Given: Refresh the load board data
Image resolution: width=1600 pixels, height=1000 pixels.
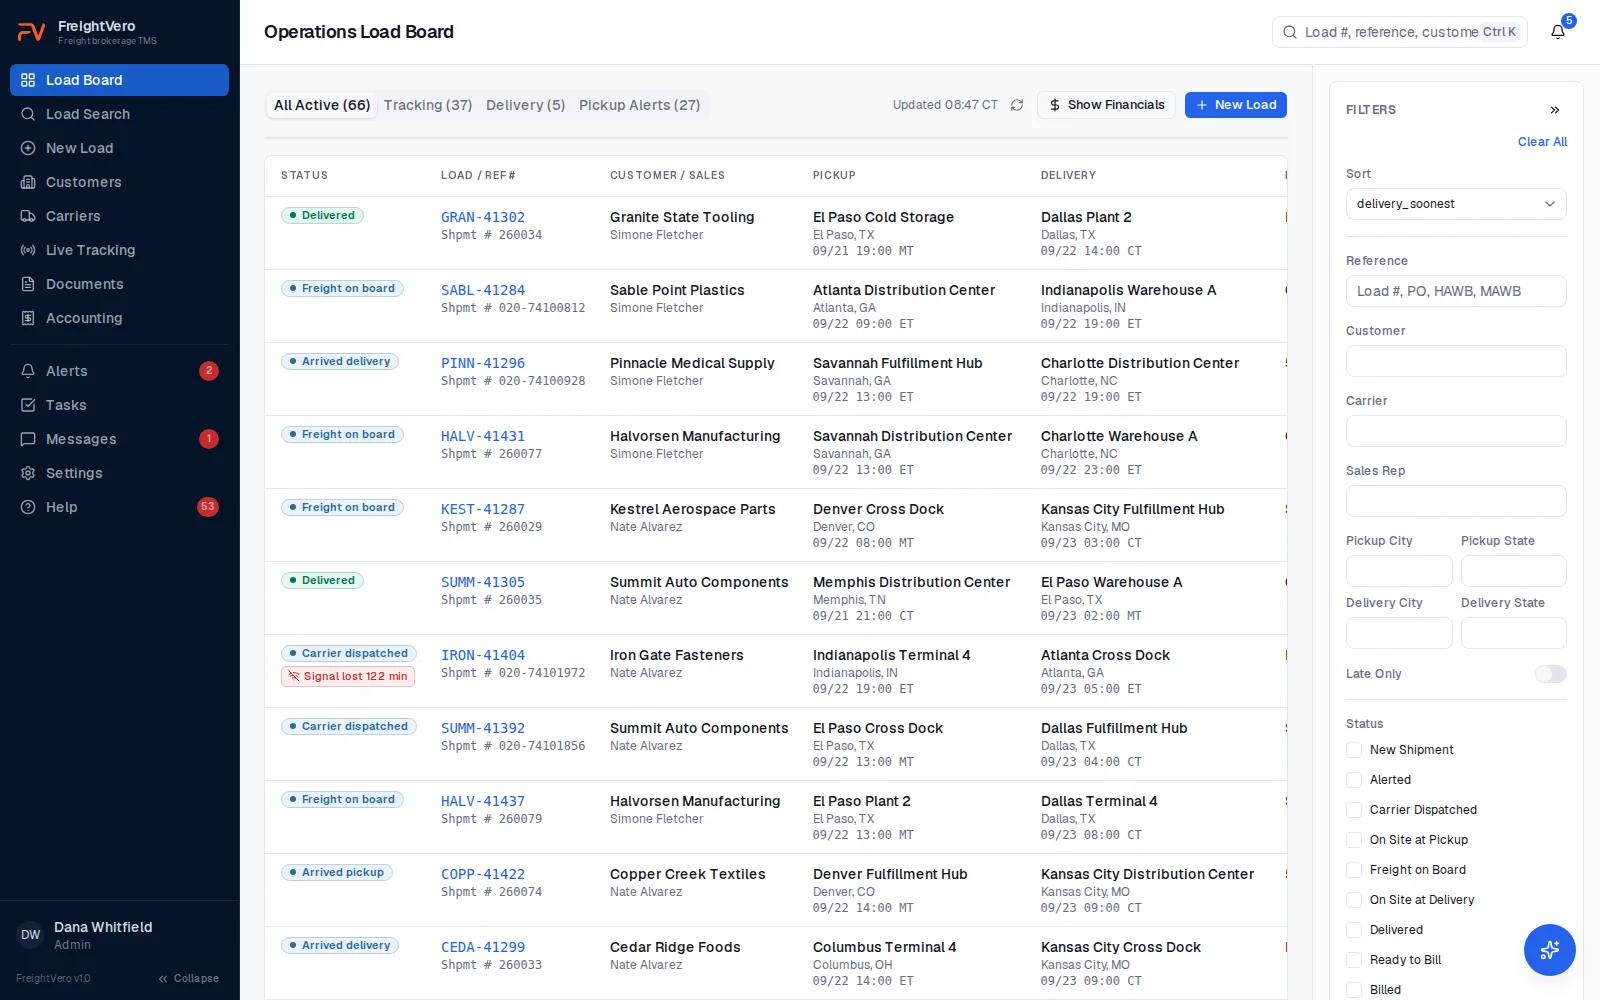Looking at the screenshot, I should [1017, 105].
